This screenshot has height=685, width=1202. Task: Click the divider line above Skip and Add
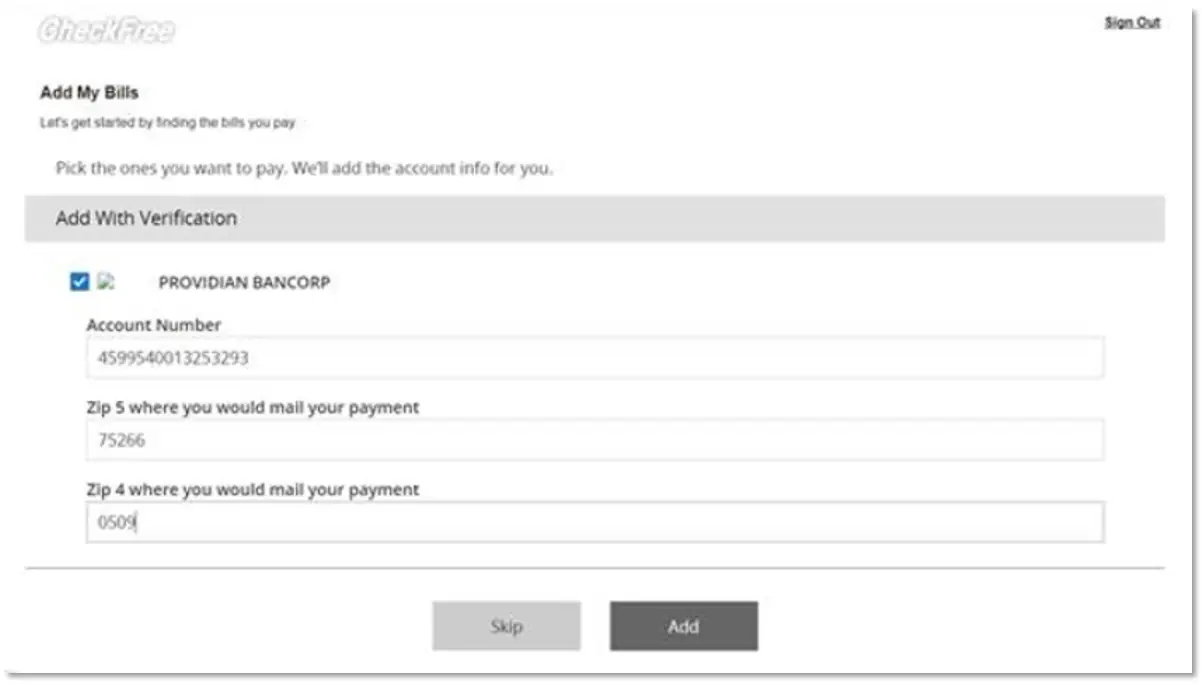(x=595, y=568)
